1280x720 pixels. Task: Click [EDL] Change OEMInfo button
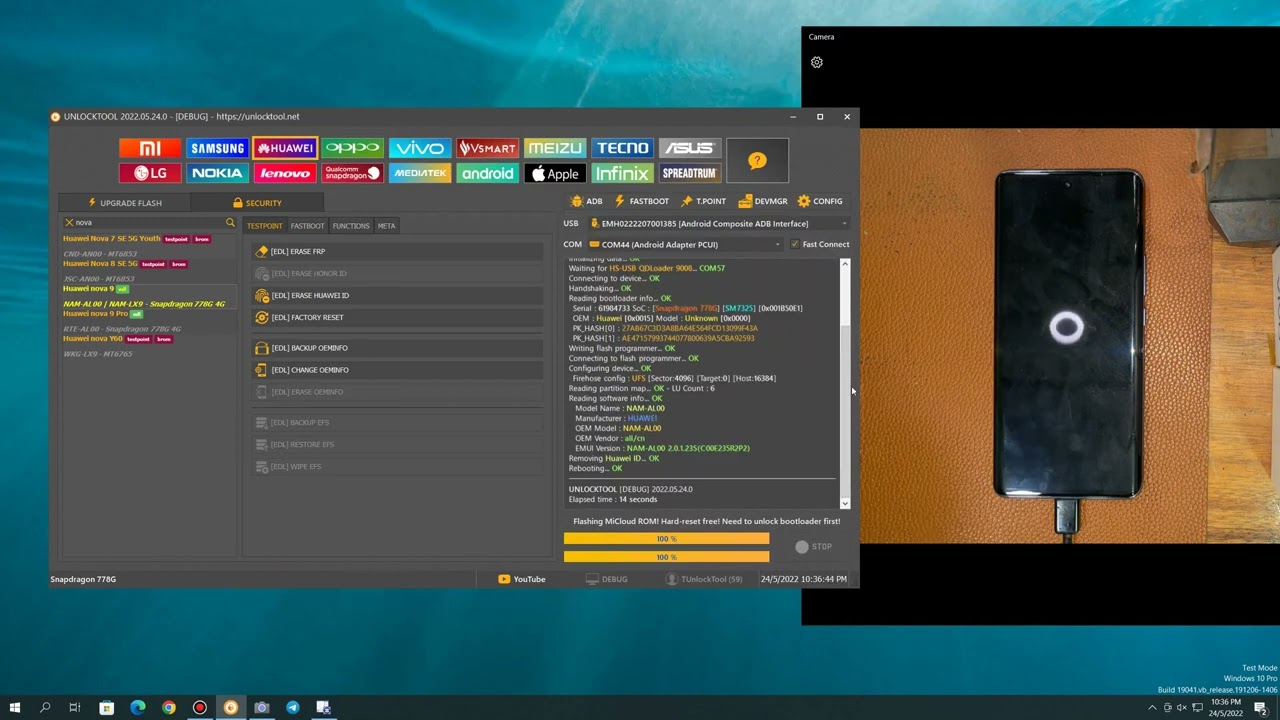(398, 370)
